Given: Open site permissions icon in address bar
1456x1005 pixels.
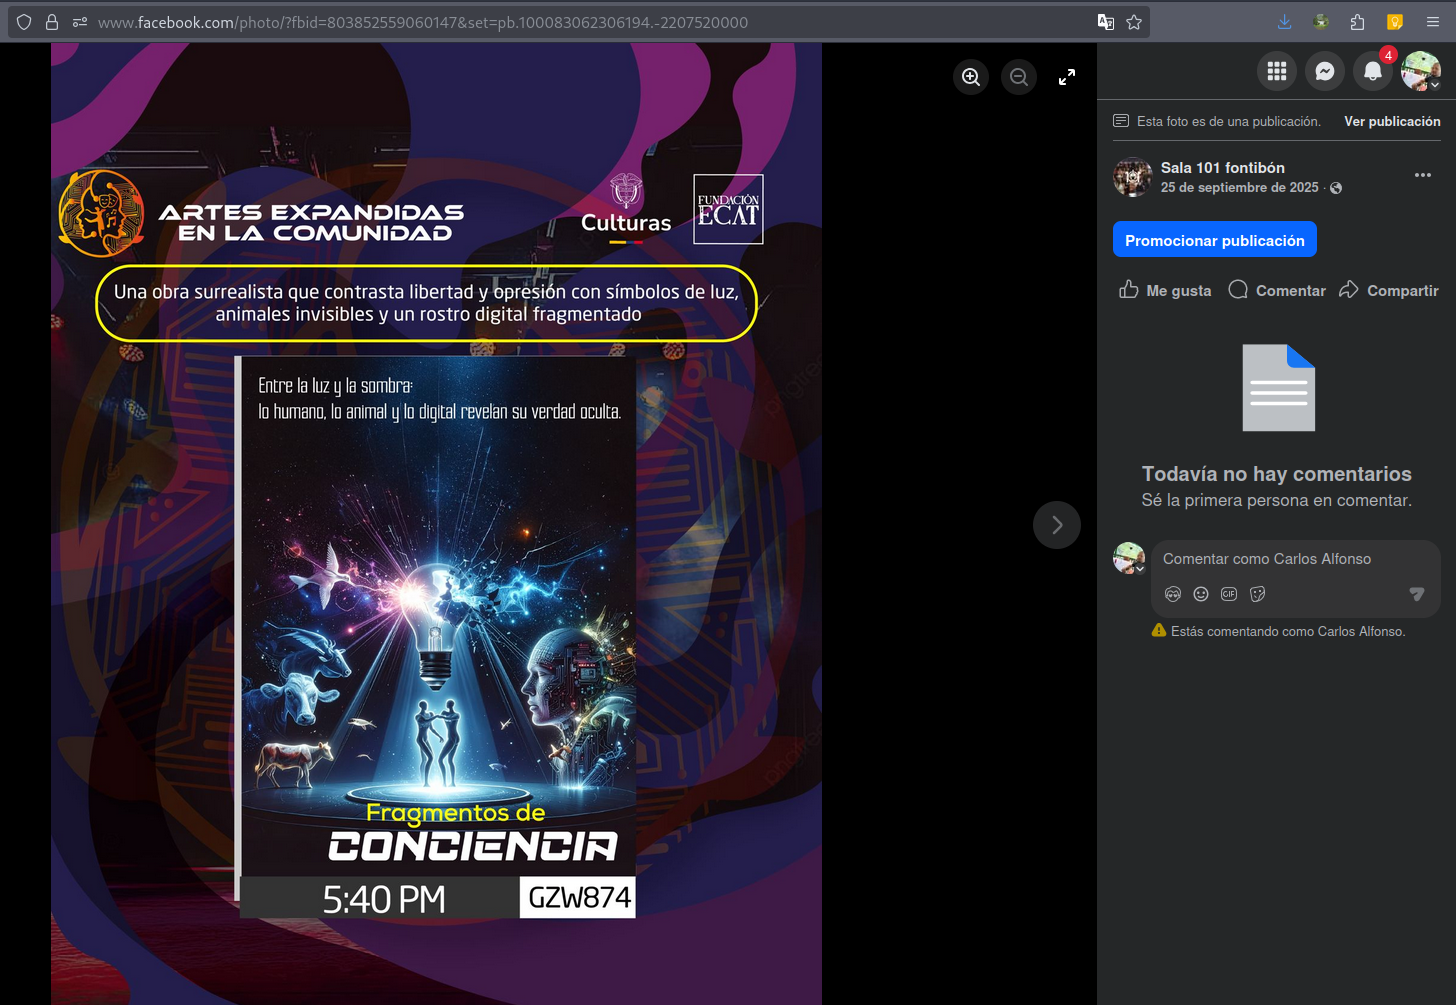Looking at the screenshot, I should [x=80, y=22].
